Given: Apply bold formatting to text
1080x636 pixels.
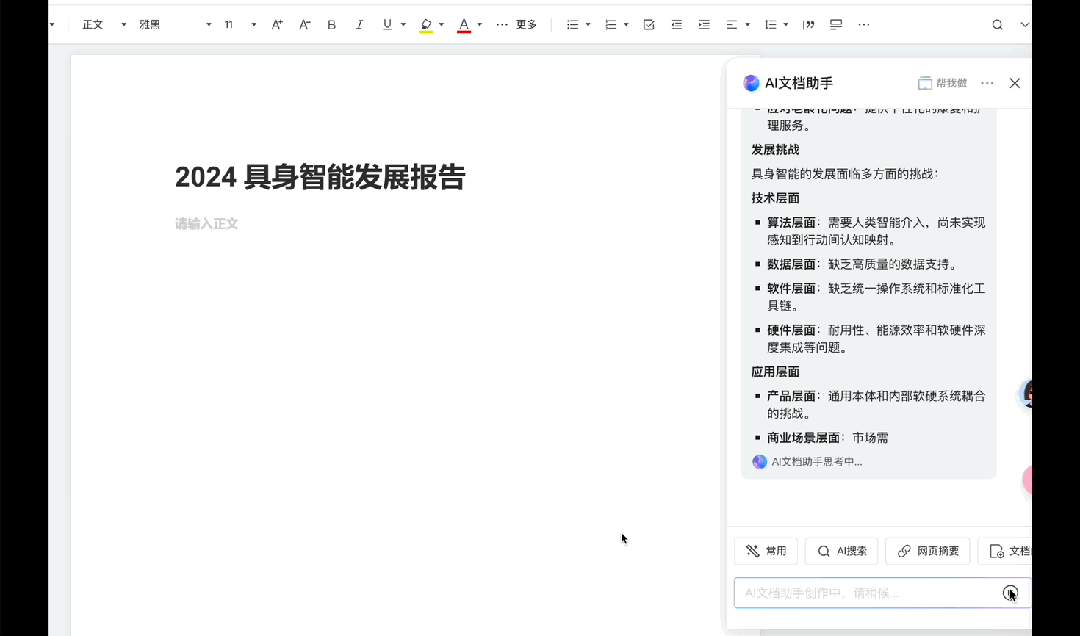Looking at the screenshot, I should [331, 24].
